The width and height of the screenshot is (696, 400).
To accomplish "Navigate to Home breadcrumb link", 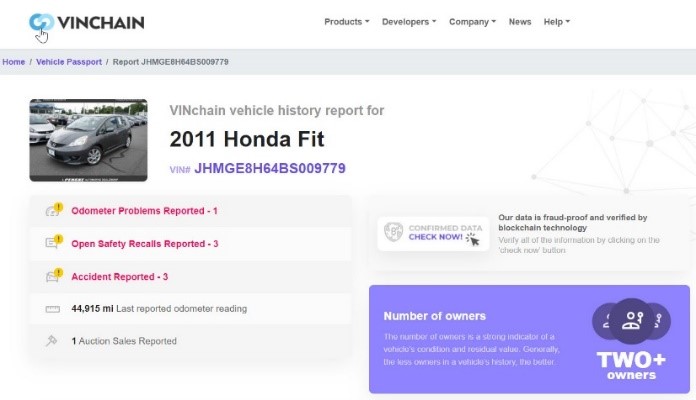I will point(14,62).
